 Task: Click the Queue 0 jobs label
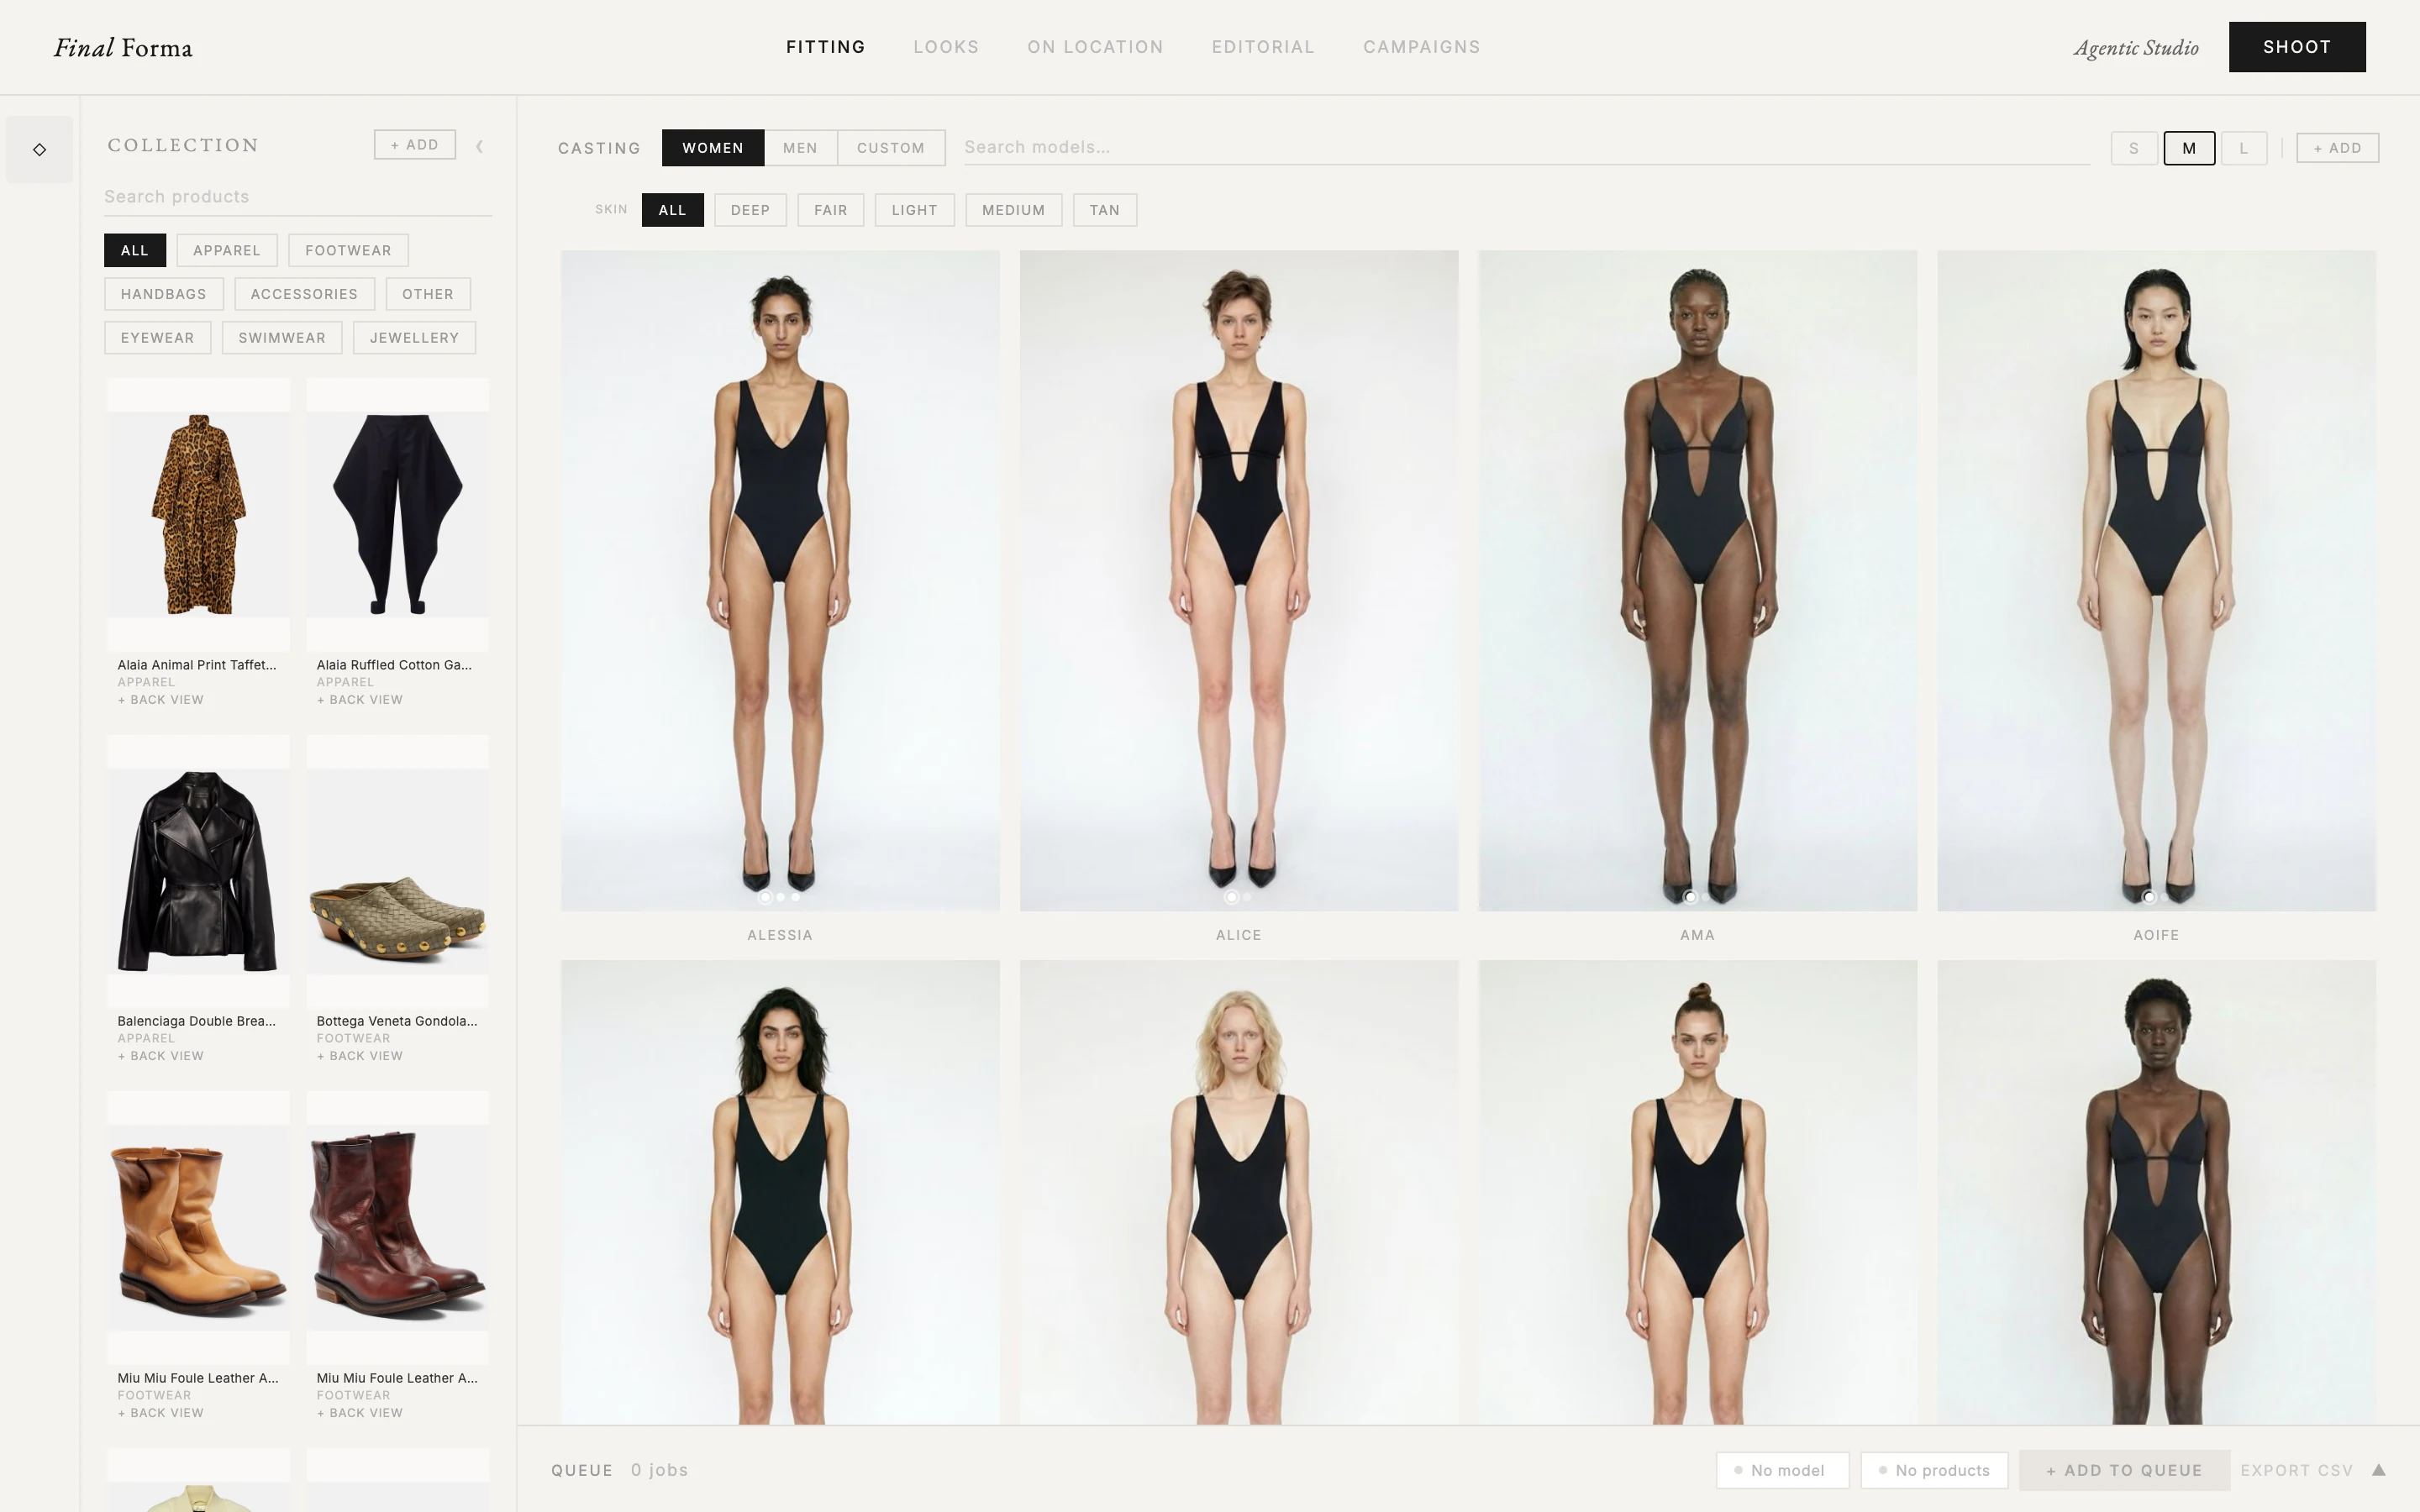619,1470
